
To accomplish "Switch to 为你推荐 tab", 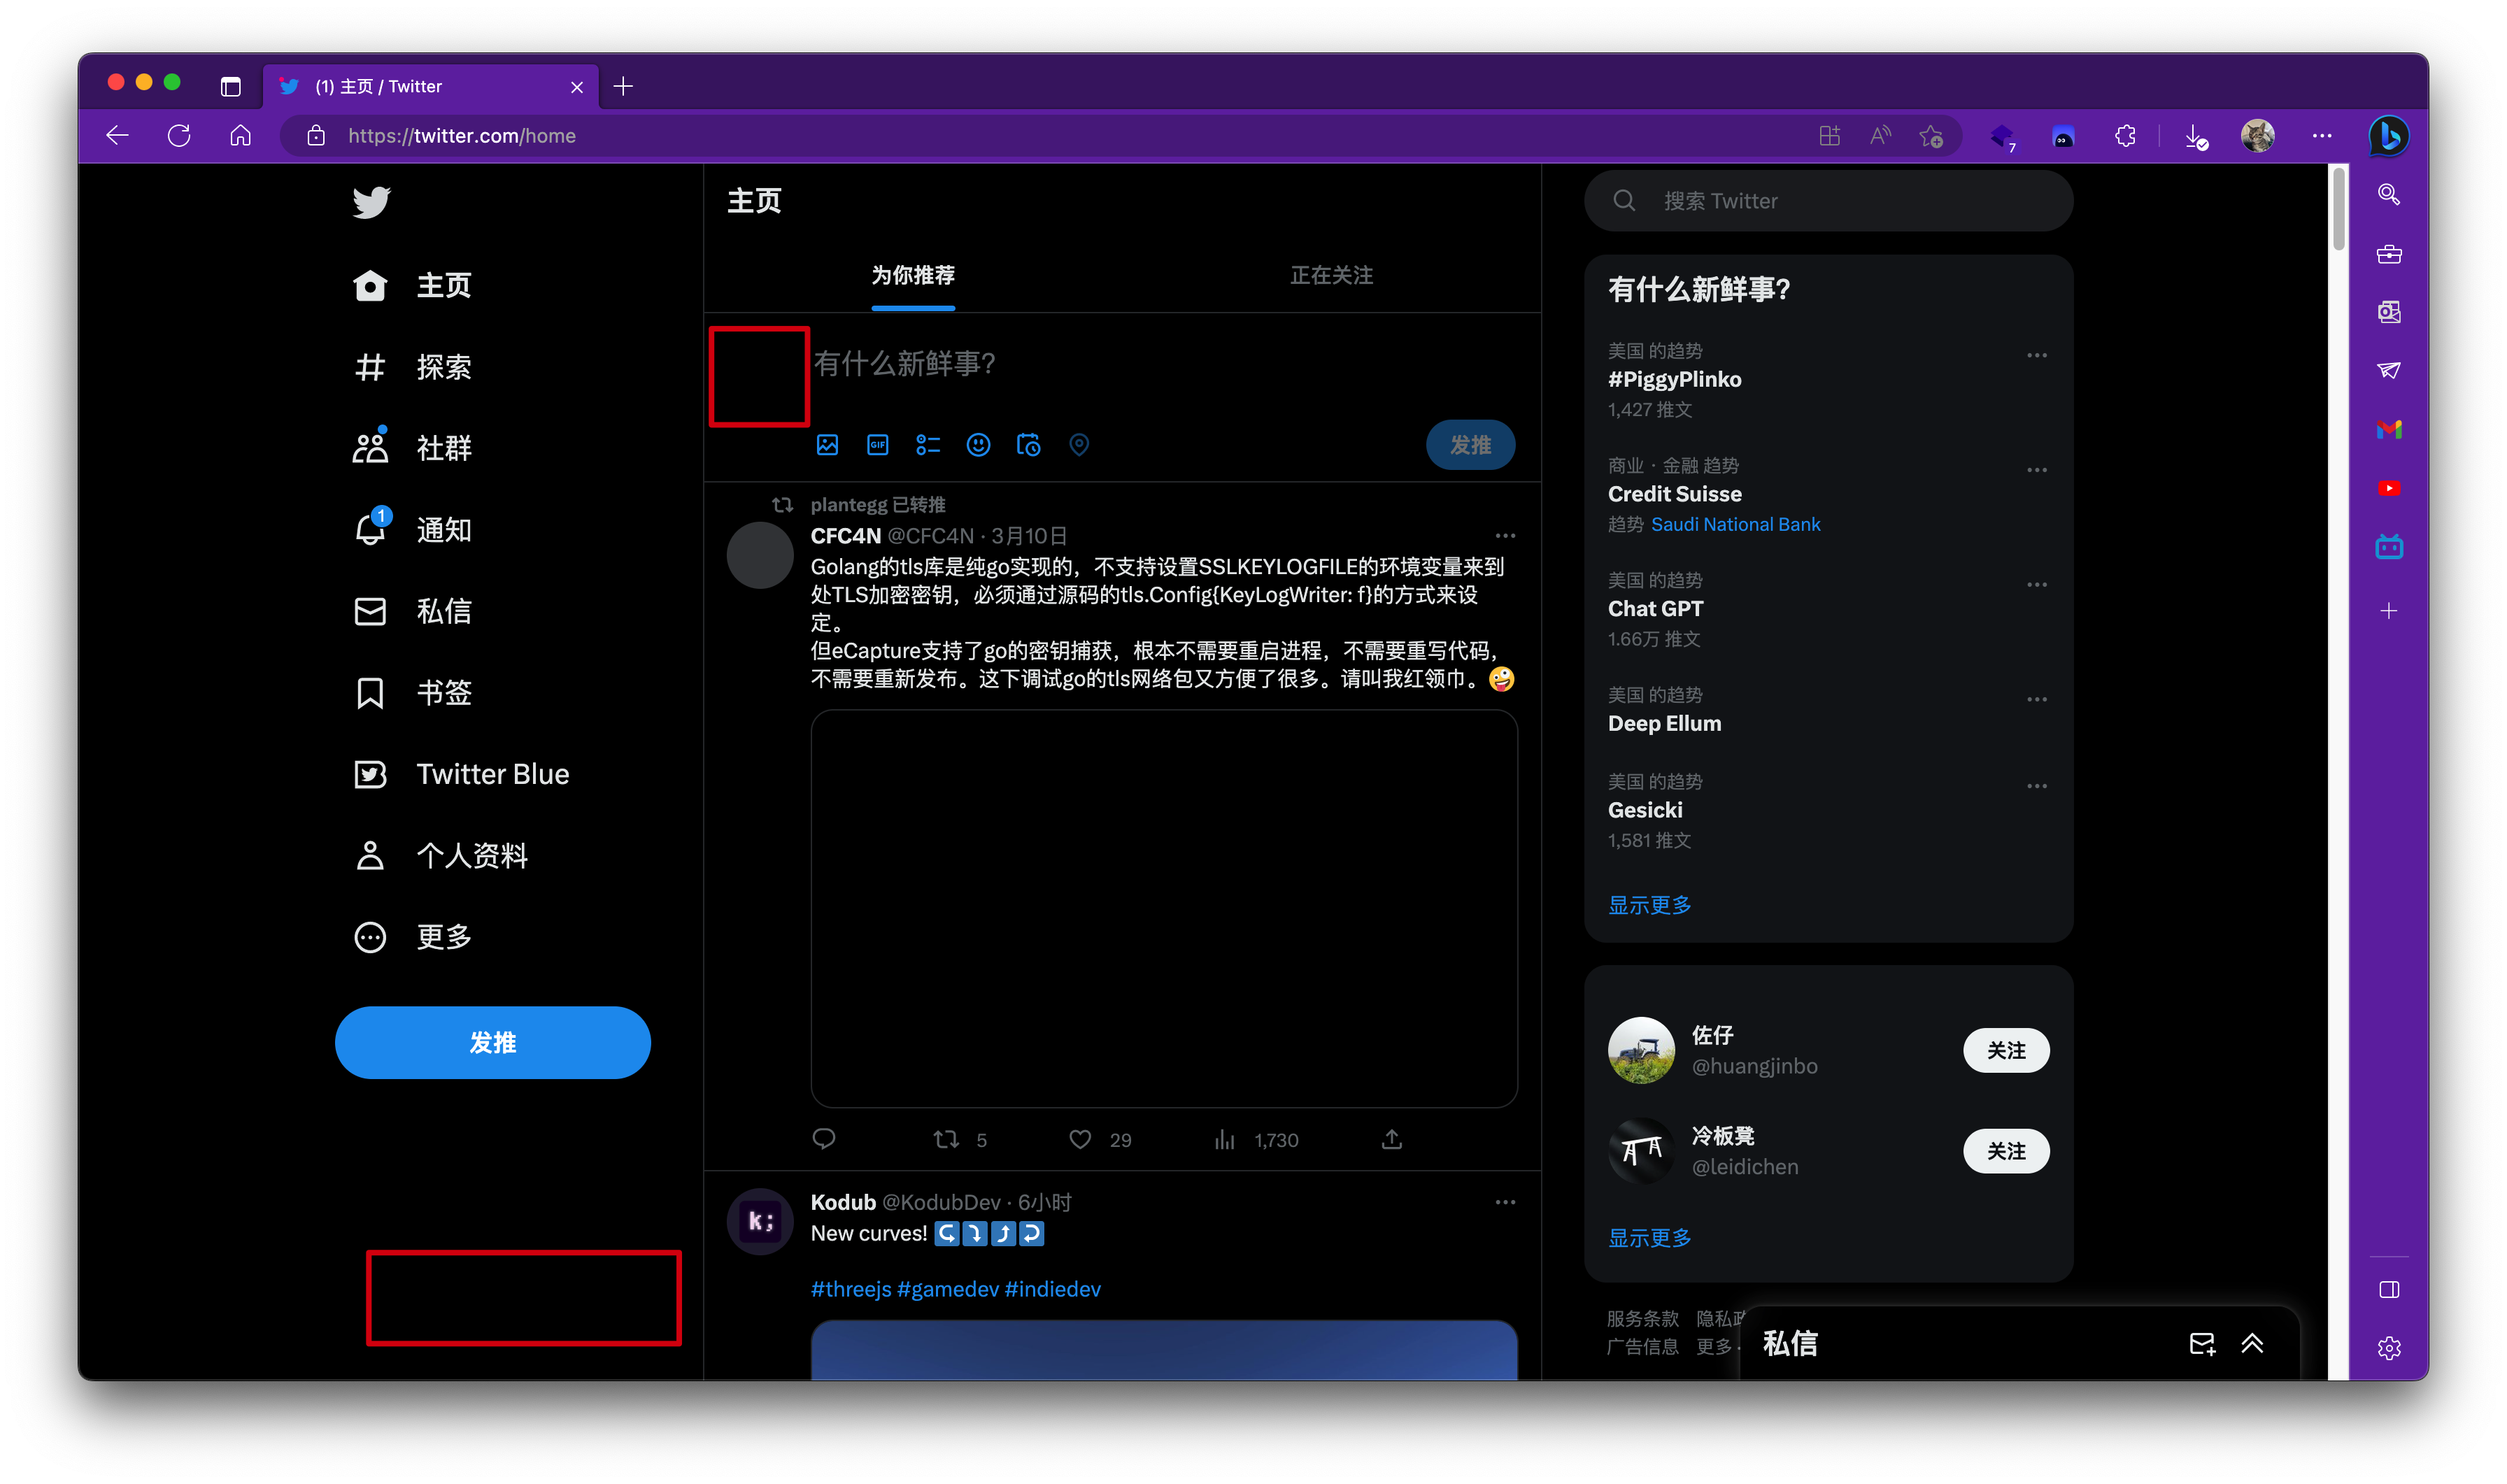I will click(913, 275).
